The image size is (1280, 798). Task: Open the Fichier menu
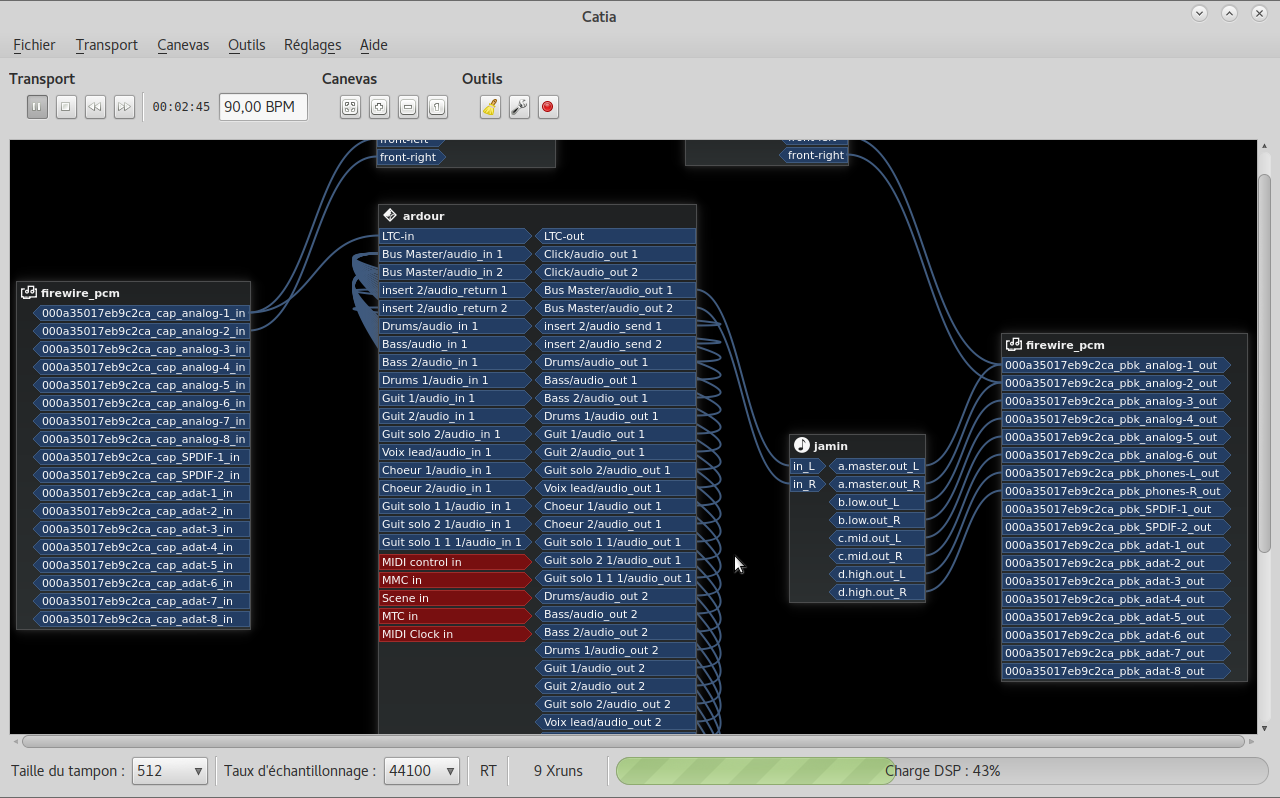35,45
